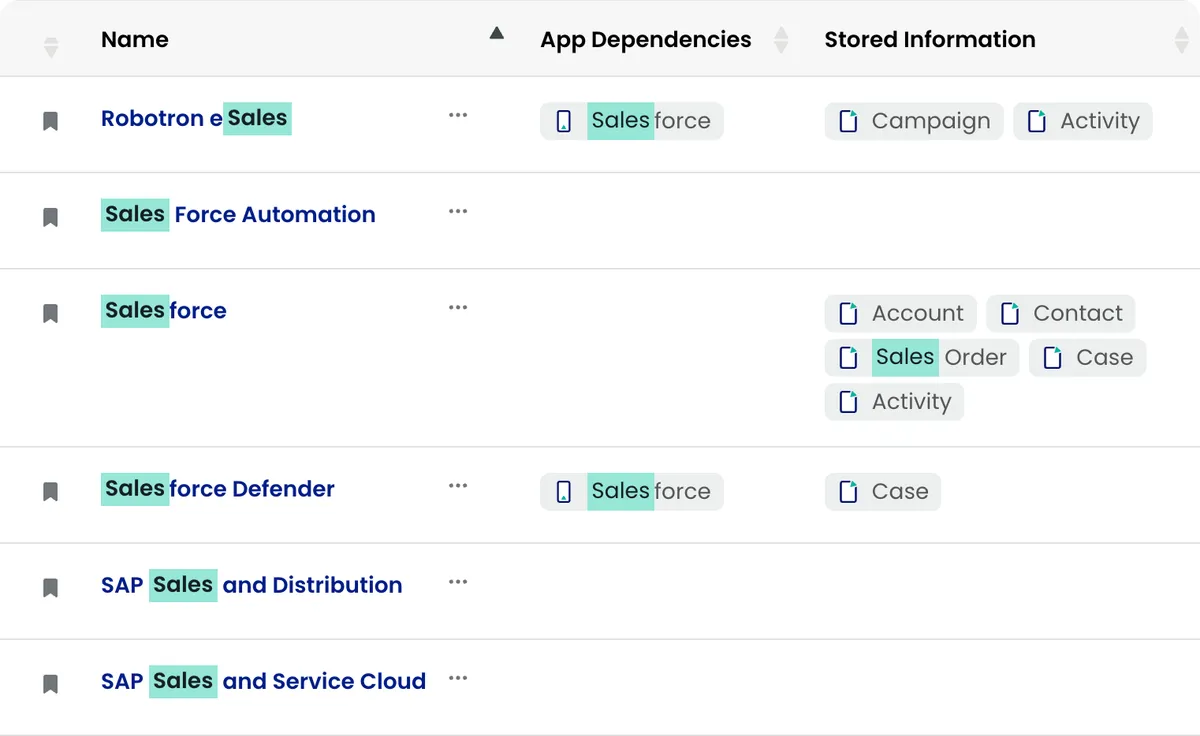Open the Salesforce application link
The height and width of the screenshot is (736, 1200).
point(164,310)
